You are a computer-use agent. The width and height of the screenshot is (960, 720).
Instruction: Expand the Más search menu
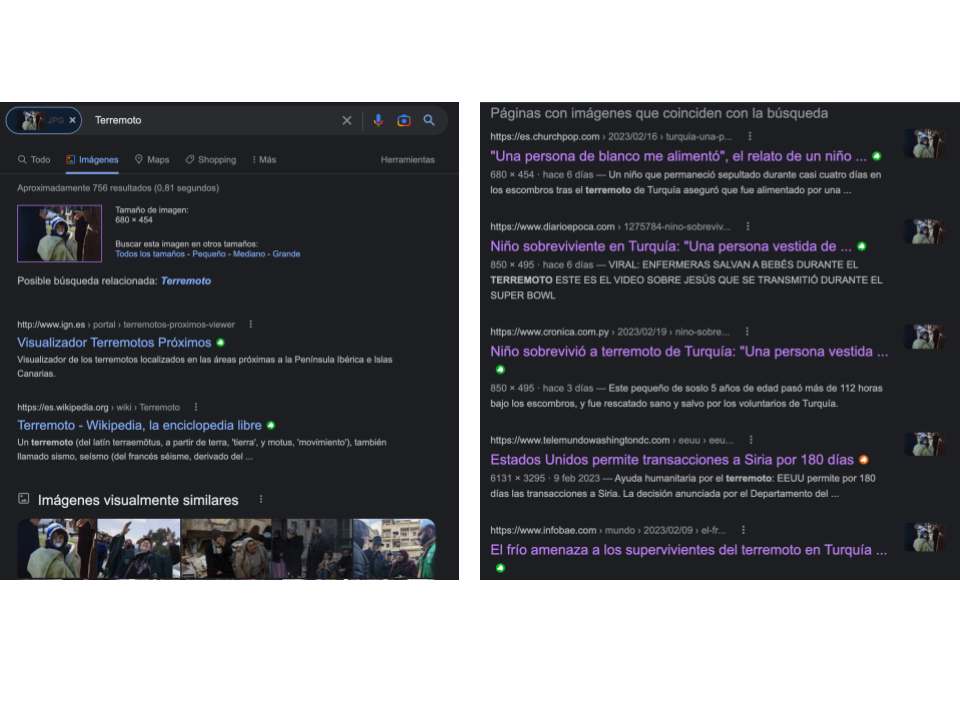point(264,160)
